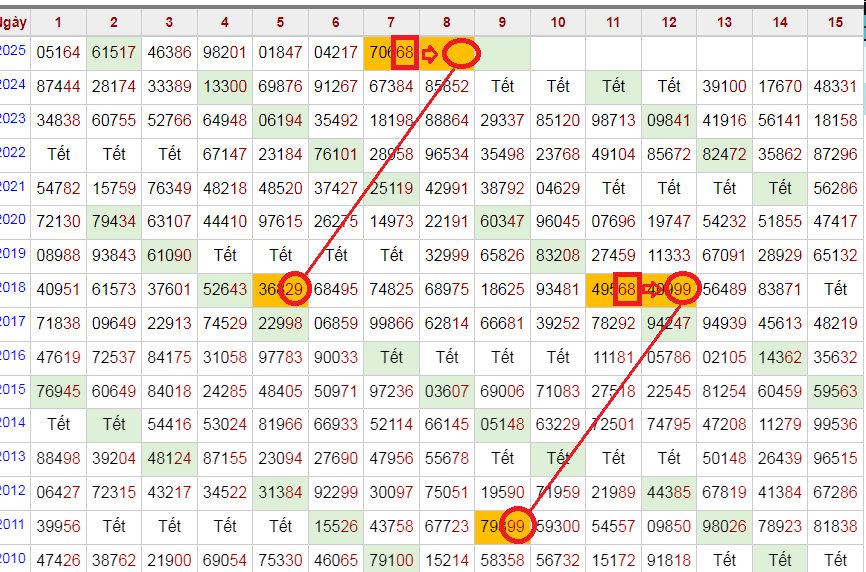Select the cell containing 59563
The image size is (866, 572).
[835, 390]
